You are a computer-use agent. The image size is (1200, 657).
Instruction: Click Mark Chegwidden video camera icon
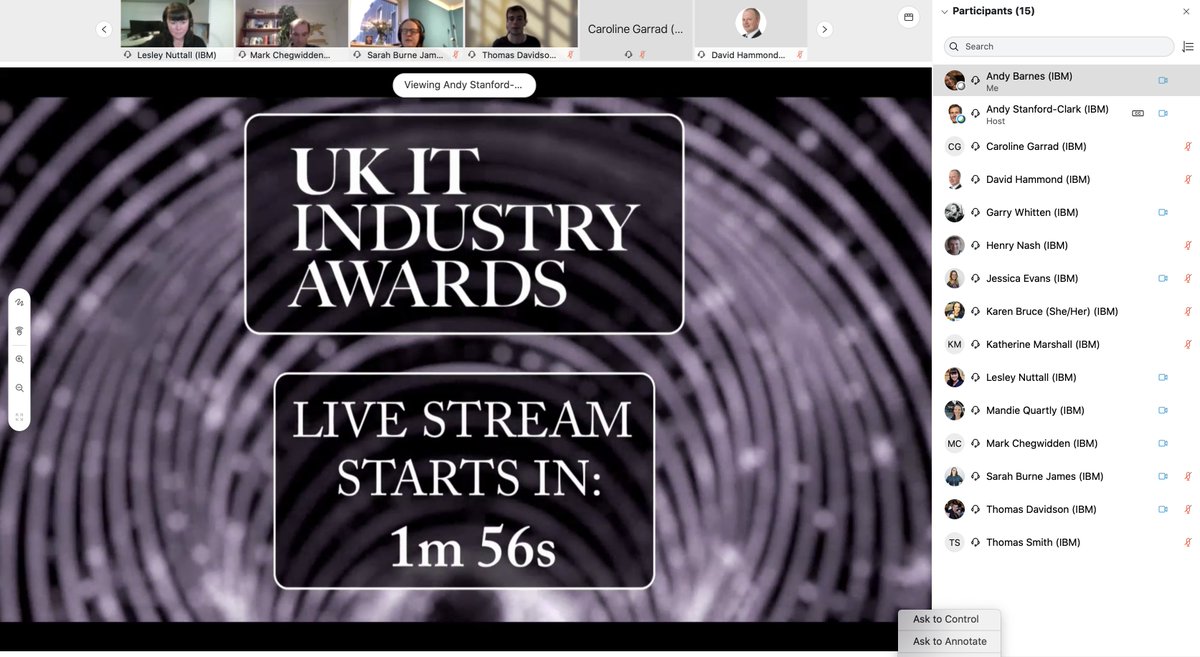[1163, 443]
